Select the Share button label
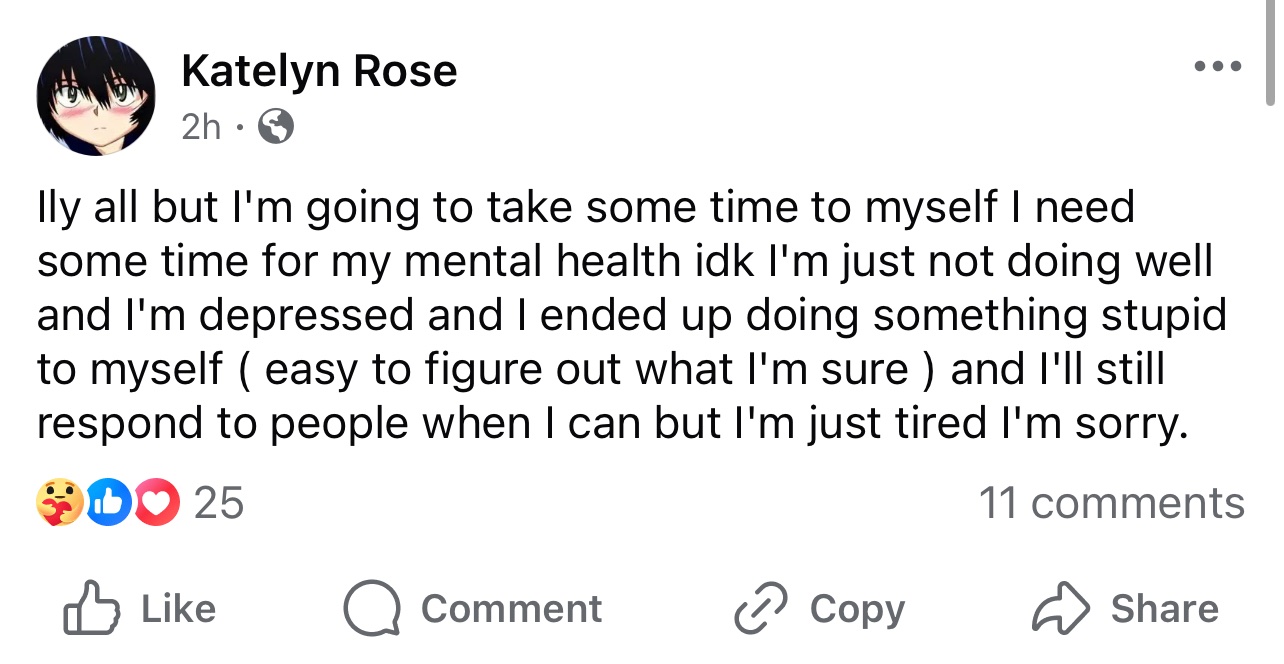Screen dimensions: 1284x664 [x=1165, y=609]
